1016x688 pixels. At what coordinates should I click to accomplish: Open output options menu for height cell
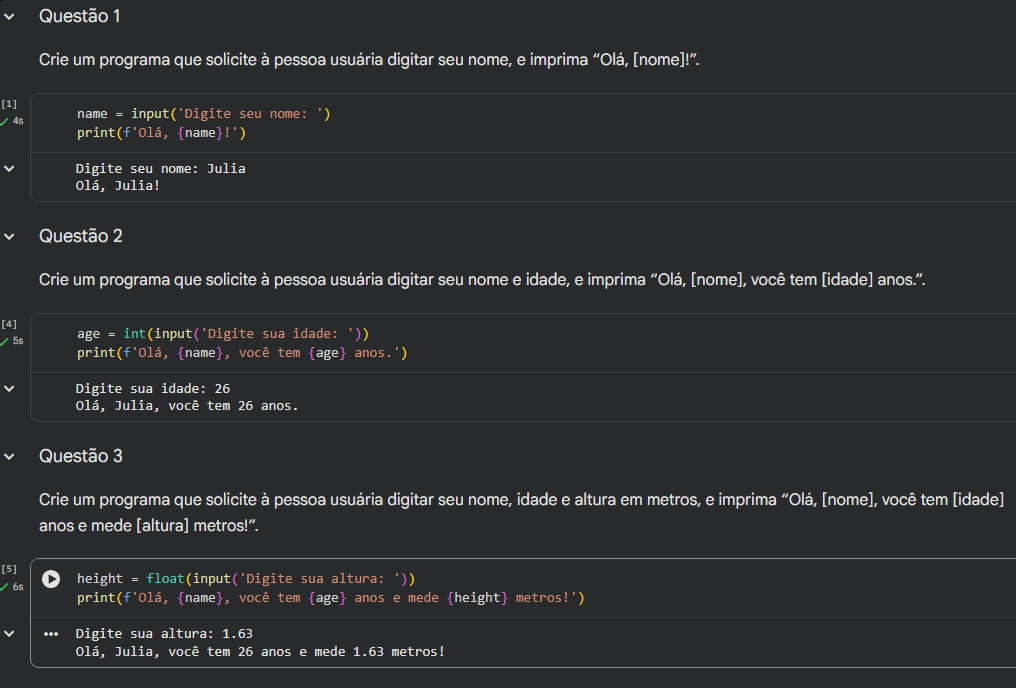point(51,634)
